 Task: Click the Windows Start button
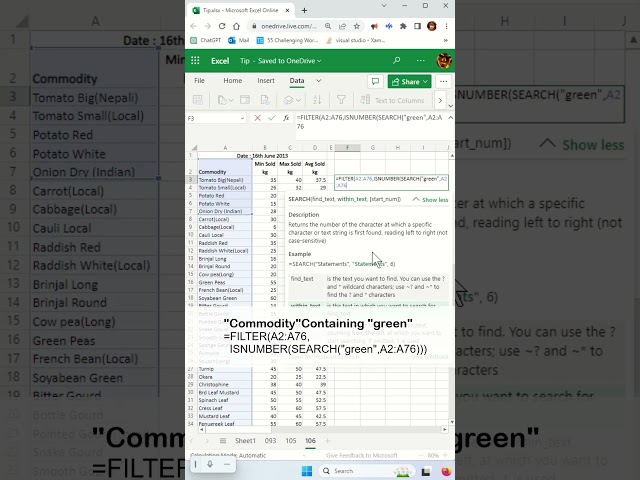307,471
